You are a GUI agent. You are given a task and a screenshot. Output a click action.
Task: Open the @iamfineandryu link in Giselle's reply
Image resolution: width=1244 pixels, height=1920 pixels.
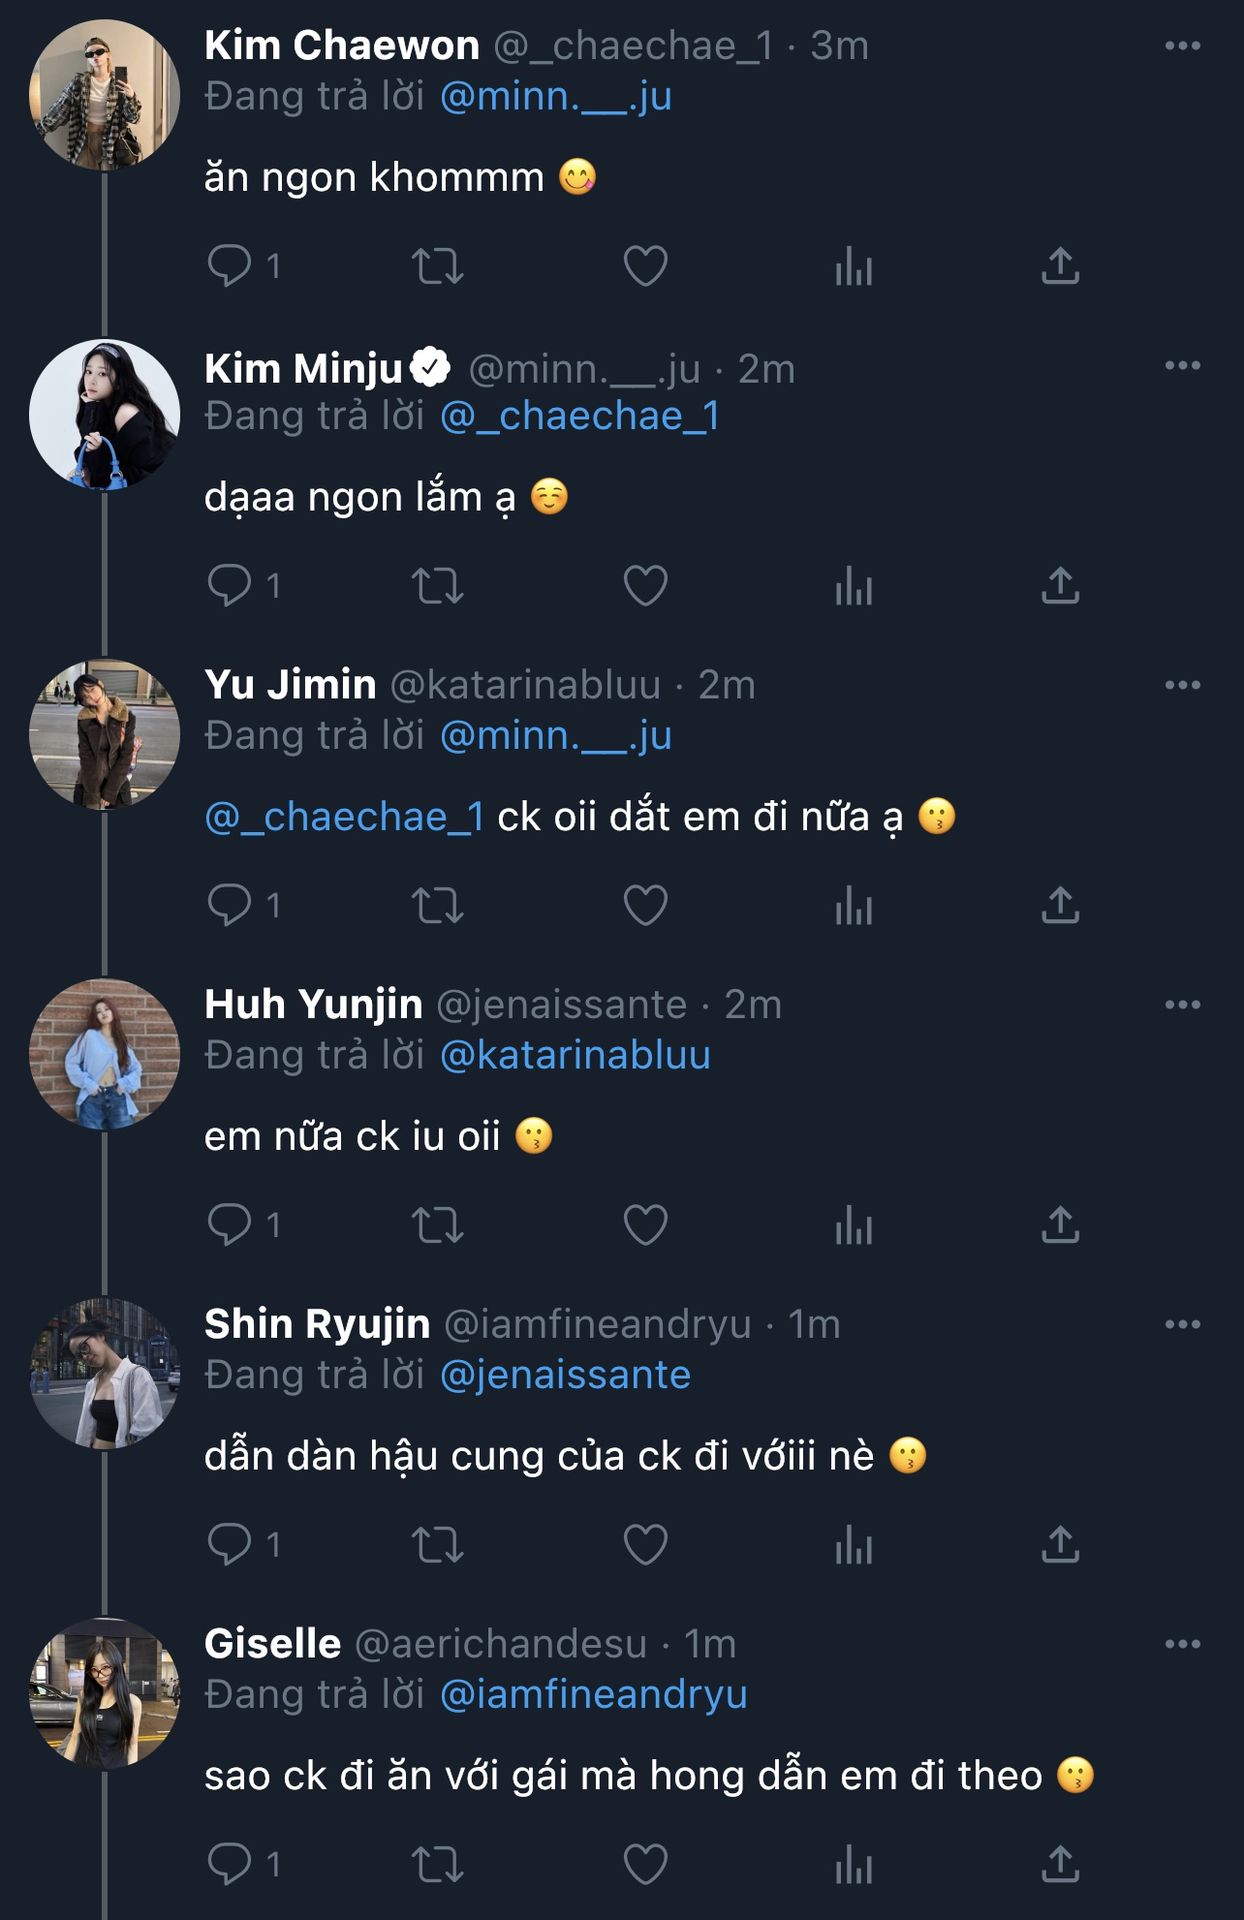593,1695
